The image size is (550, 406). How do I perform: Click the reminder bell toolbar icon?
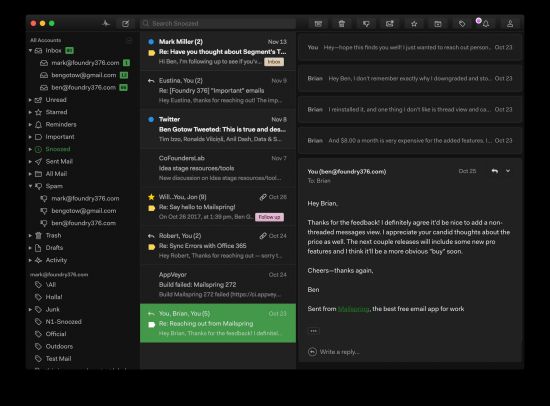485,24
